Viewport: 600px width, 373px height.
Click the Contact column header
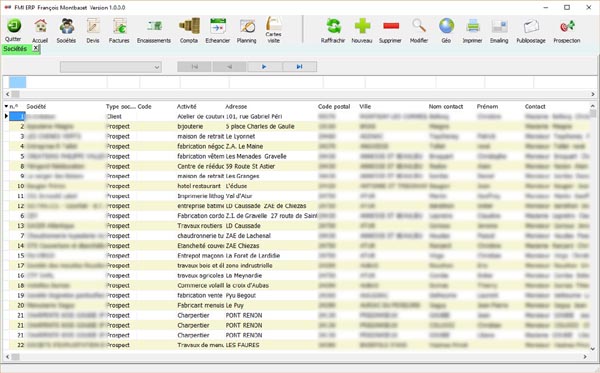point(535,106)
